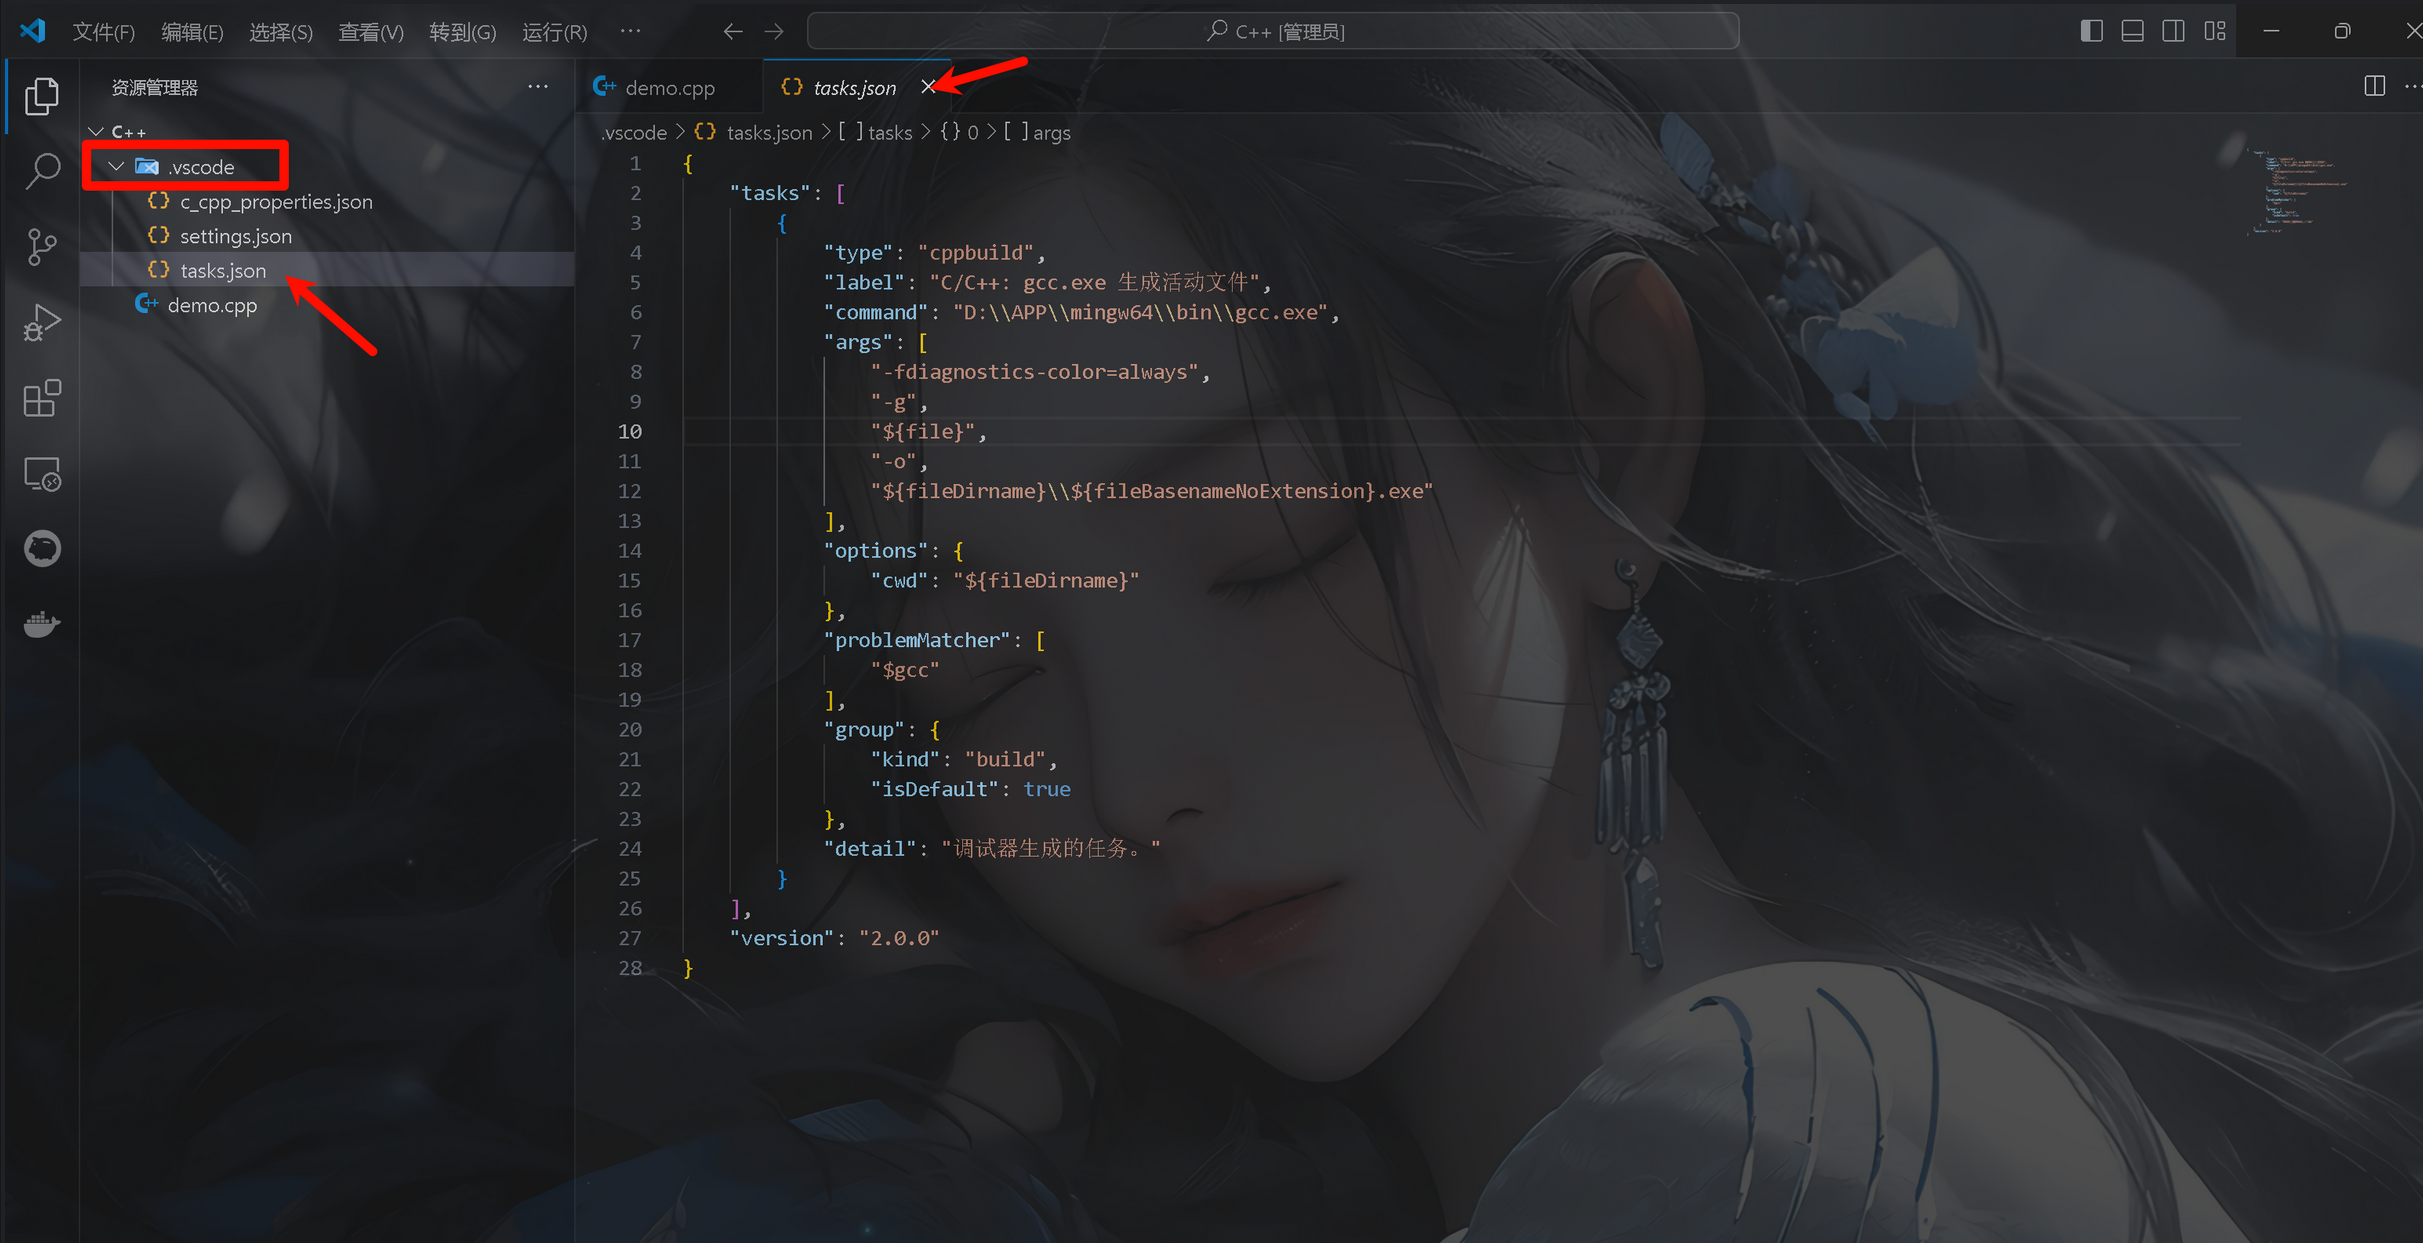Toggle the secondary side bar layout button

pos(2173,31)
